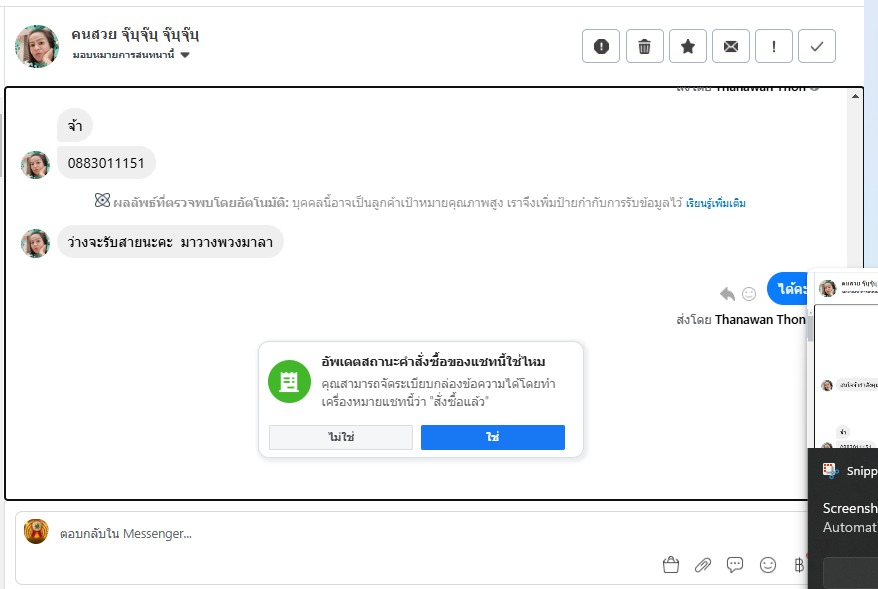Open the shopping bag products icon
The width and height of the screenshot is (878, 589).
coord(671,565)
